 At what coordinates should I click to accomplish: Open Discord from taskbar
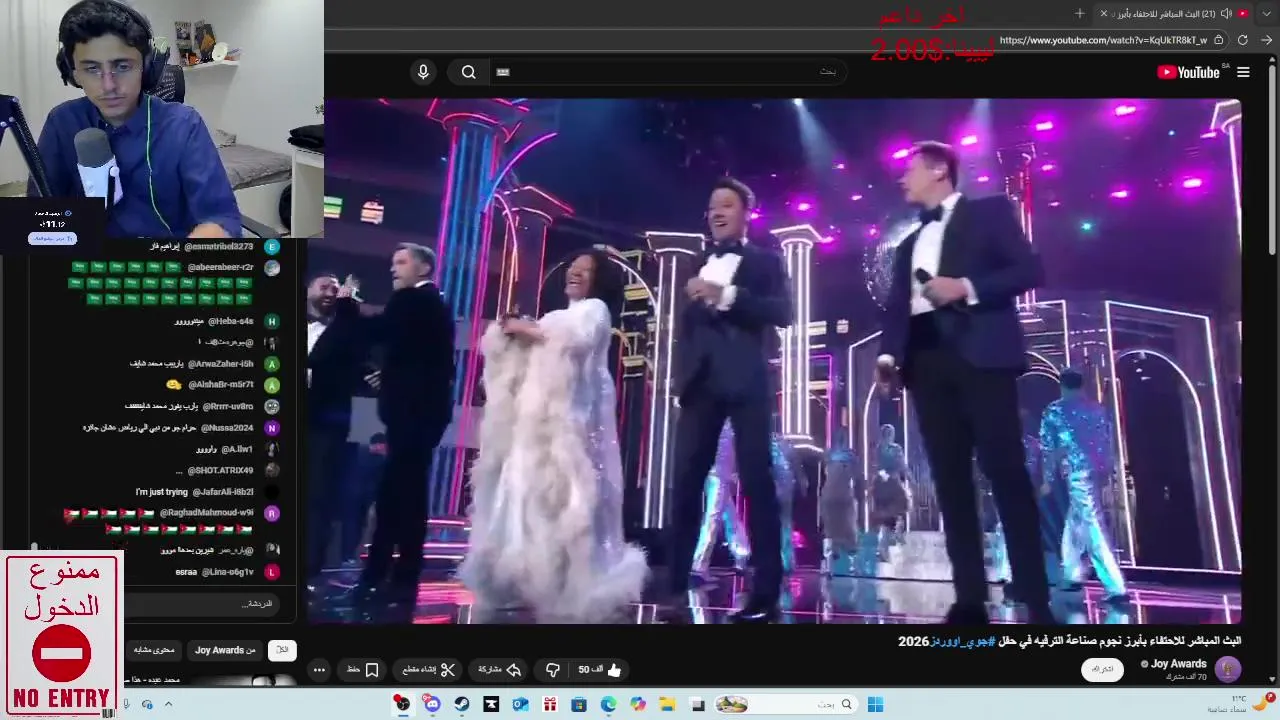click(x=432, y=704)
